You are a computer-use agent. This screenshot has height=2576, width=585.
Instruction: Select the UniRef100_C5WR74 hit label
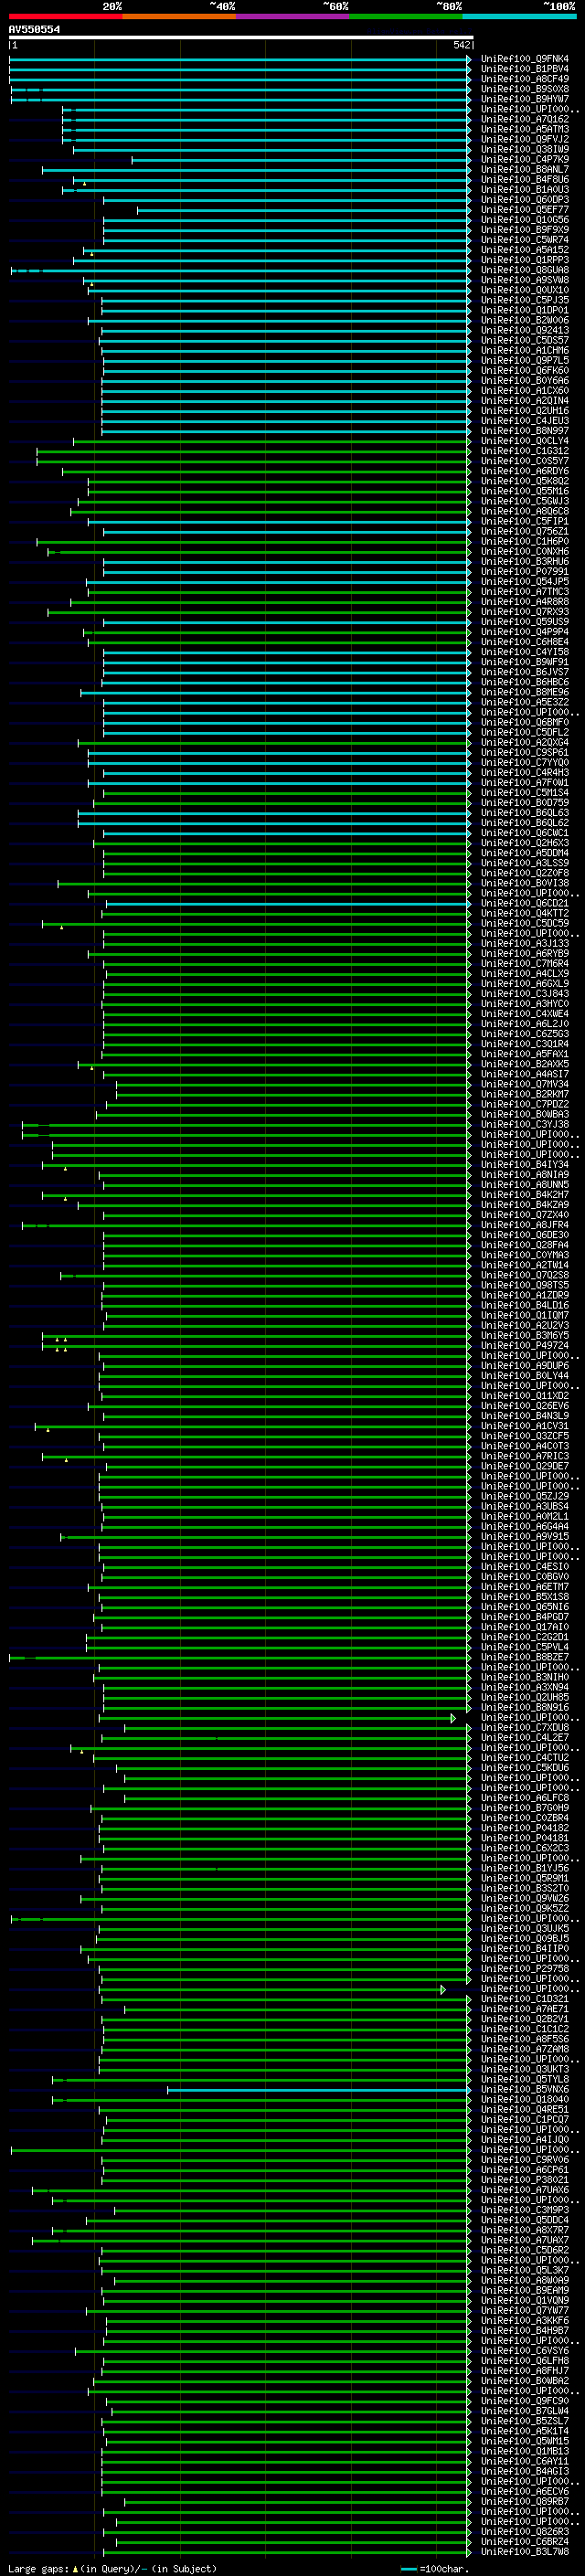pos(525,240)
